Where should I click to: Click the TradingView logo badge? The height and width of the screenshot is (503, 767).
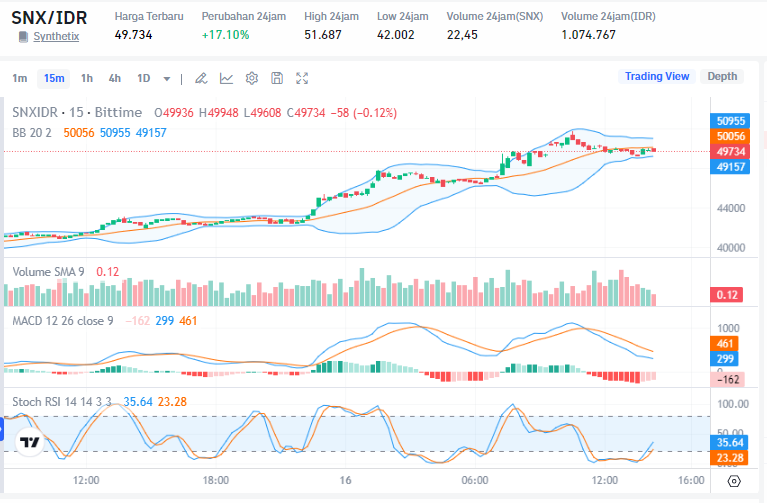tap(30, 442)
